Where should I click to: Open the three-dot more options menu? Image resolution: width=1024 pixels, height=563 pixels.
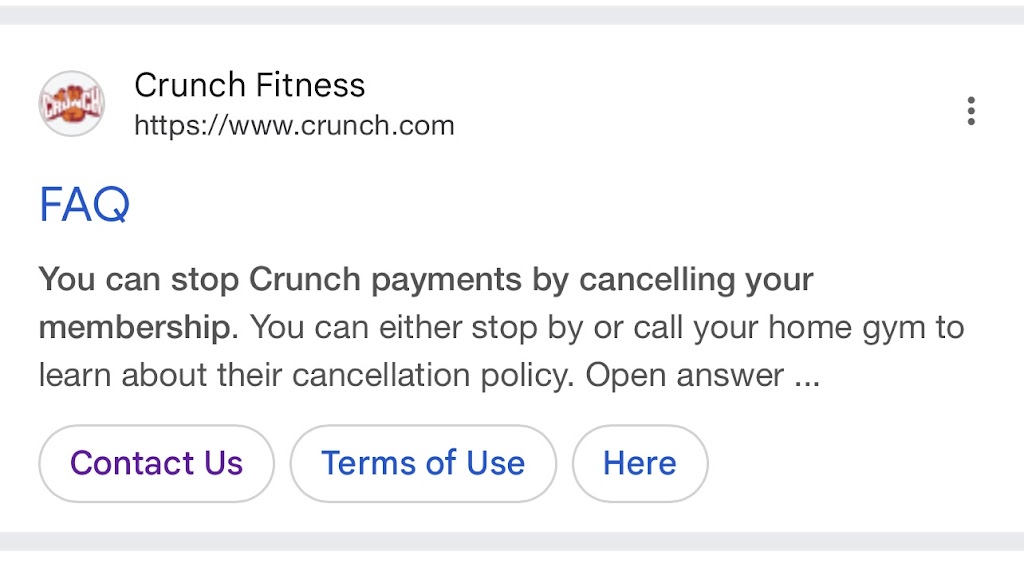pyautogui.click(x=970, y=111)
